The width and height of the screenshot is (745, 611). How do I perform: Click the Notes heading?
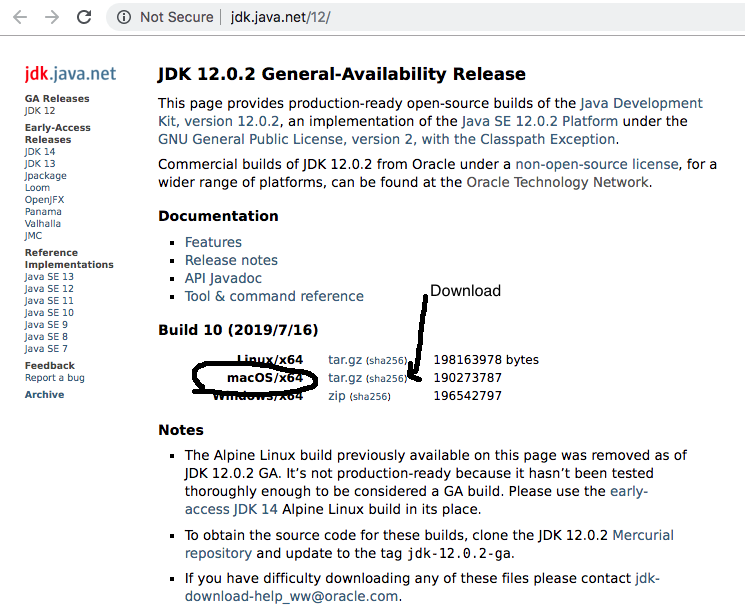point(181,430)
